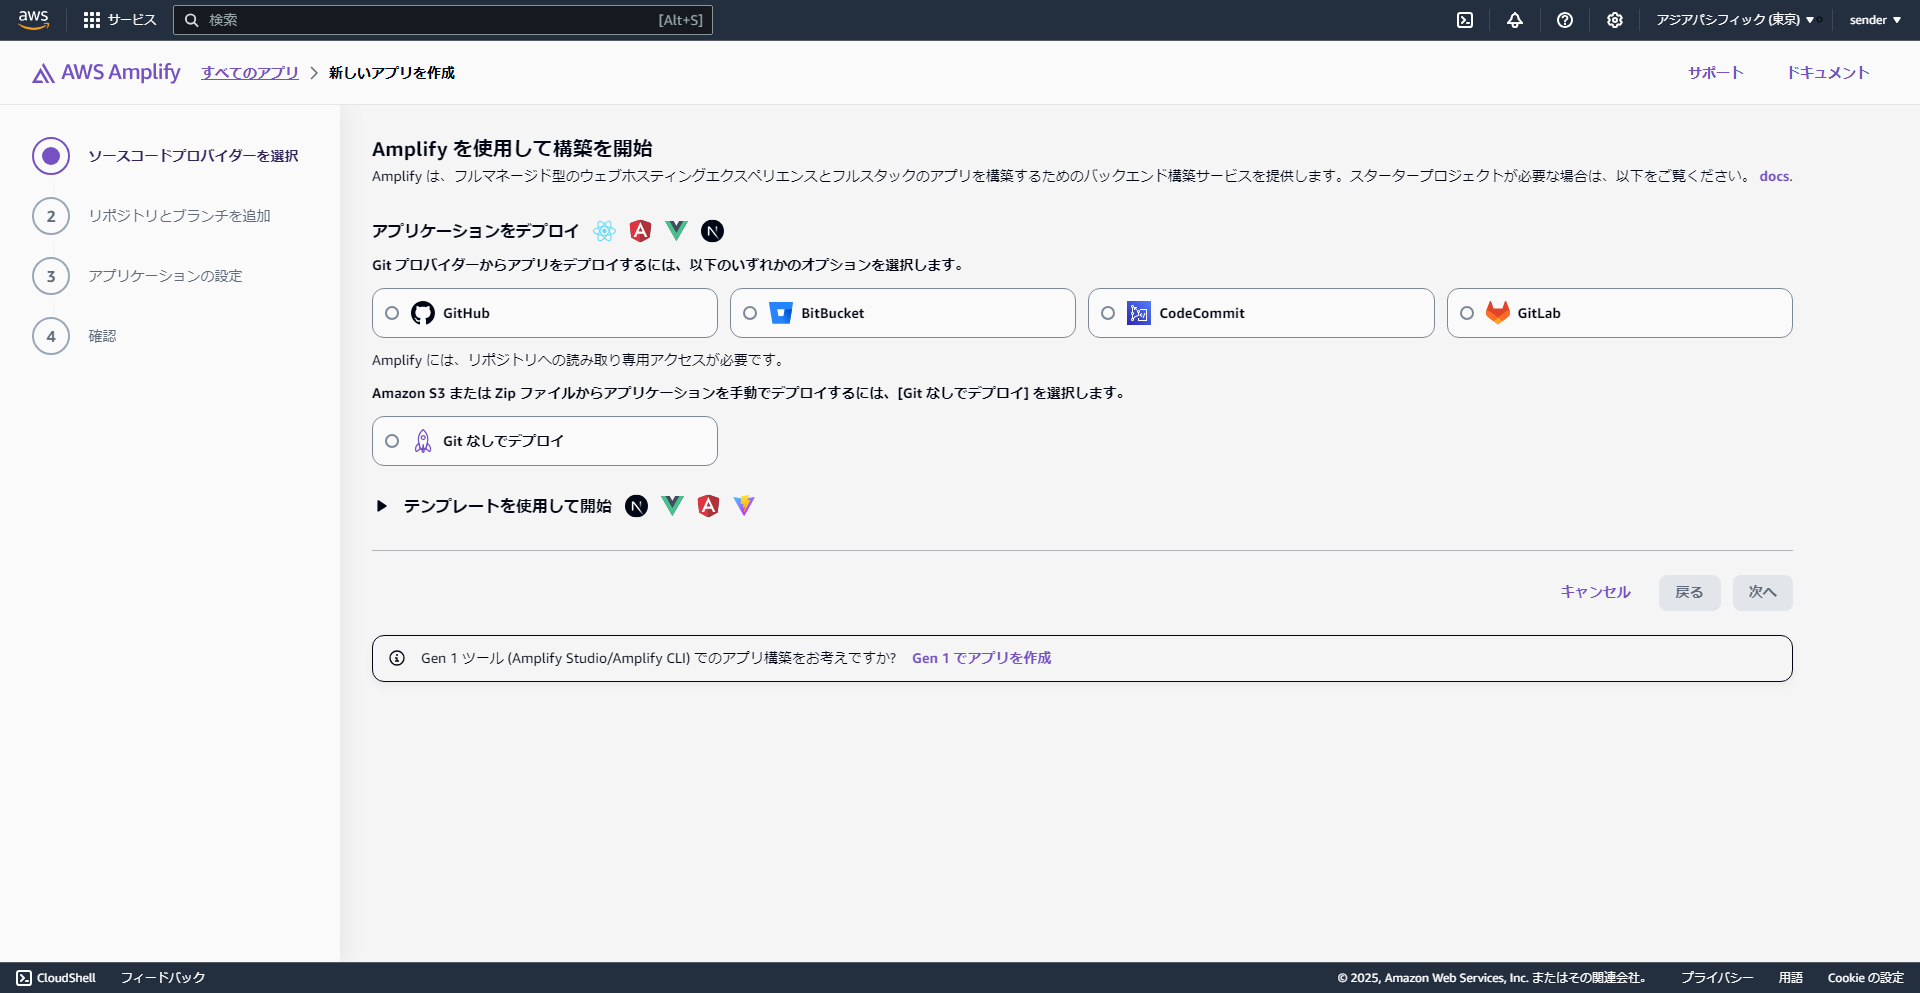This screenshot has height=993, width=1920.
Task: Click the React icon beside deploy heading
Action: pyautogui.click(x=604, y=231)
